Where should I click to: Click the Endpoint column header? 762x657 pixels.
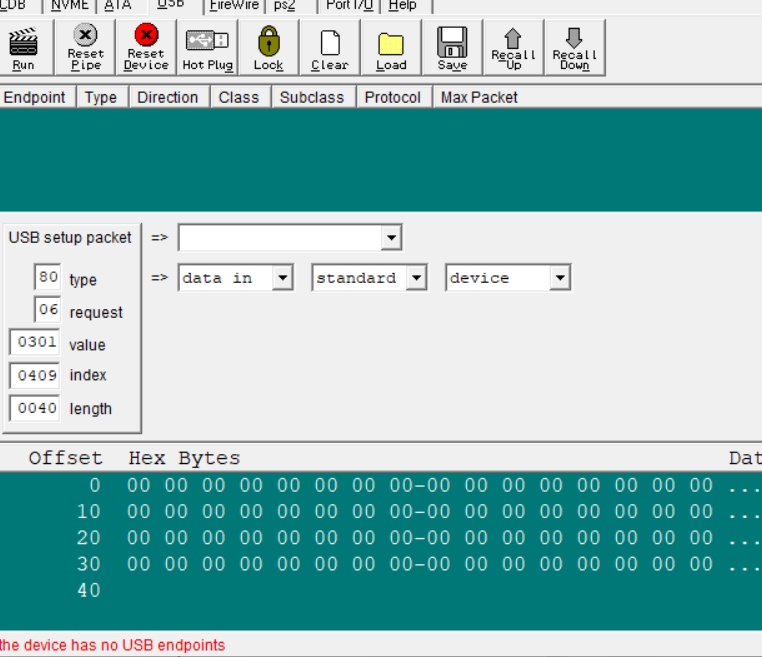point(35,97)
